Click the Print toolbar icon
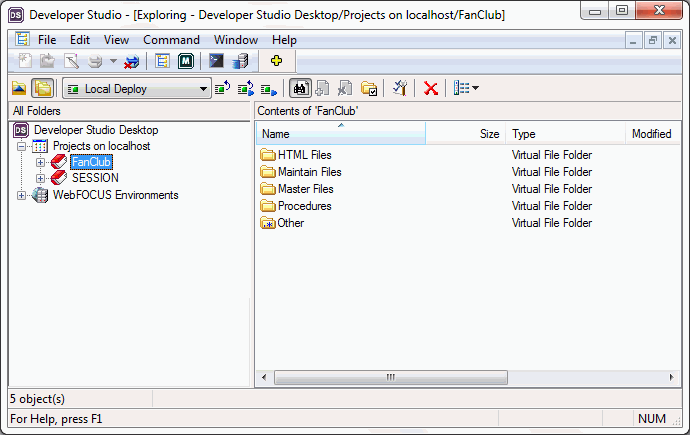The width and height of the screenshot is (690, 435). click(x=95, y=61)
